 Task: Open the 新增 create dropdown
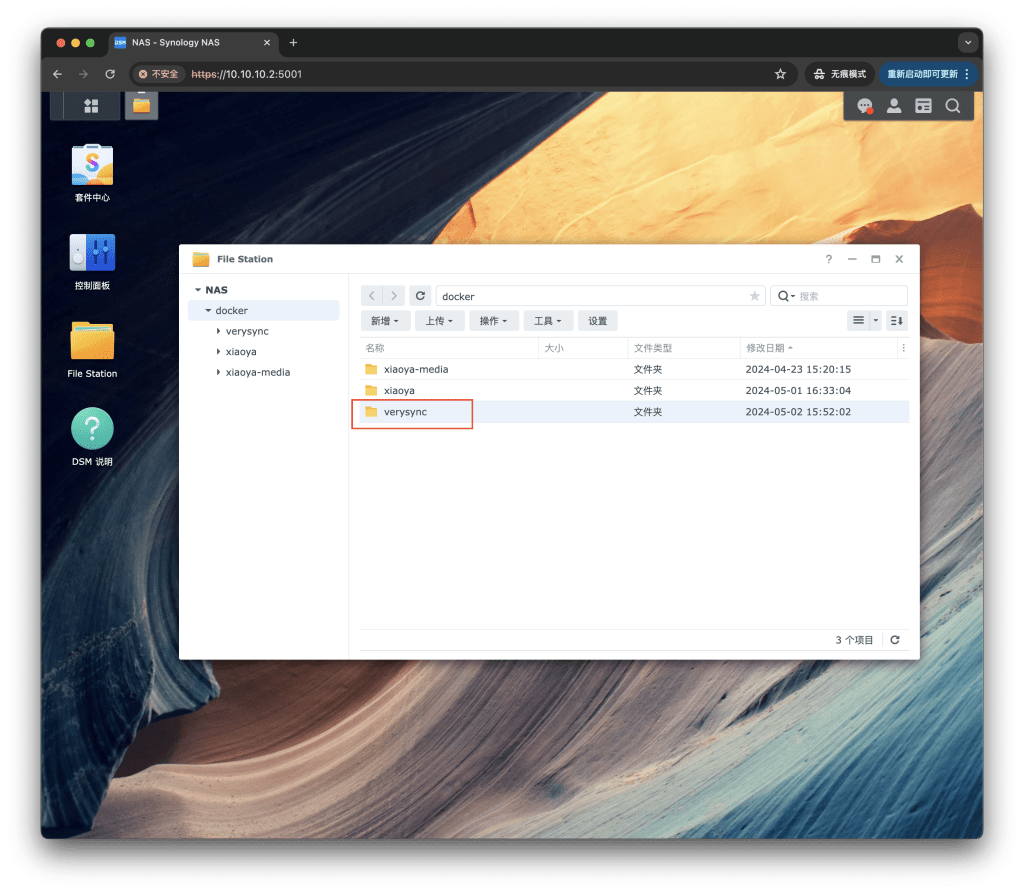point(385,321)
